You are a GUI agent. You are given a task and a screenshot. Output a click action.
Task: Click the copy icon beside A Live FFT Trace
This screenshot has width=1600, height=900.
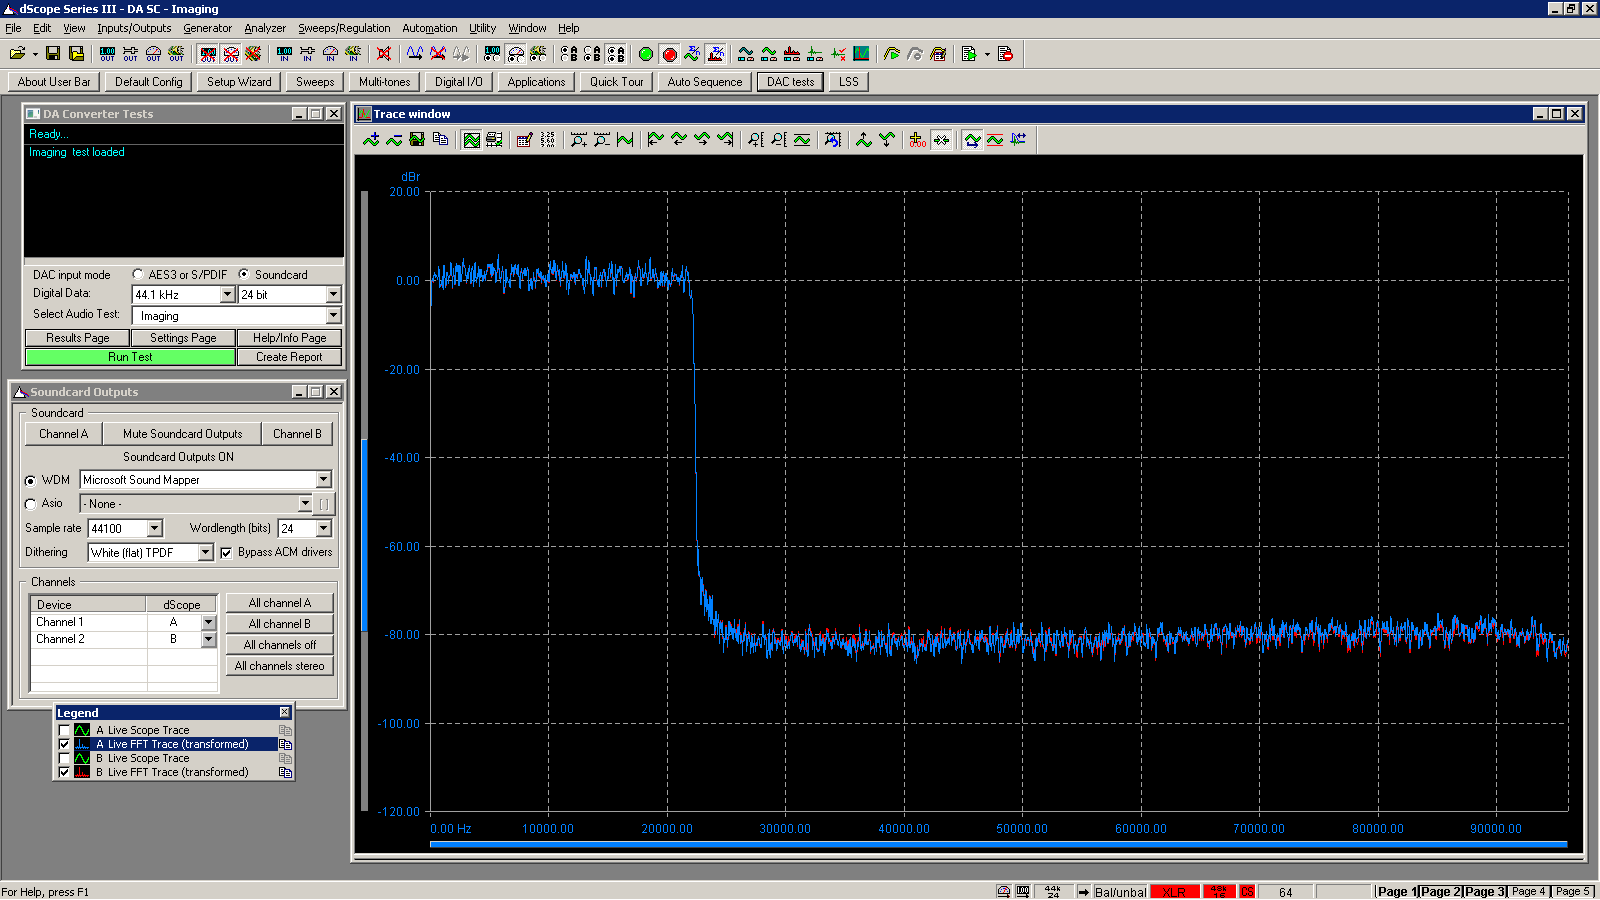tap(285, 744)
